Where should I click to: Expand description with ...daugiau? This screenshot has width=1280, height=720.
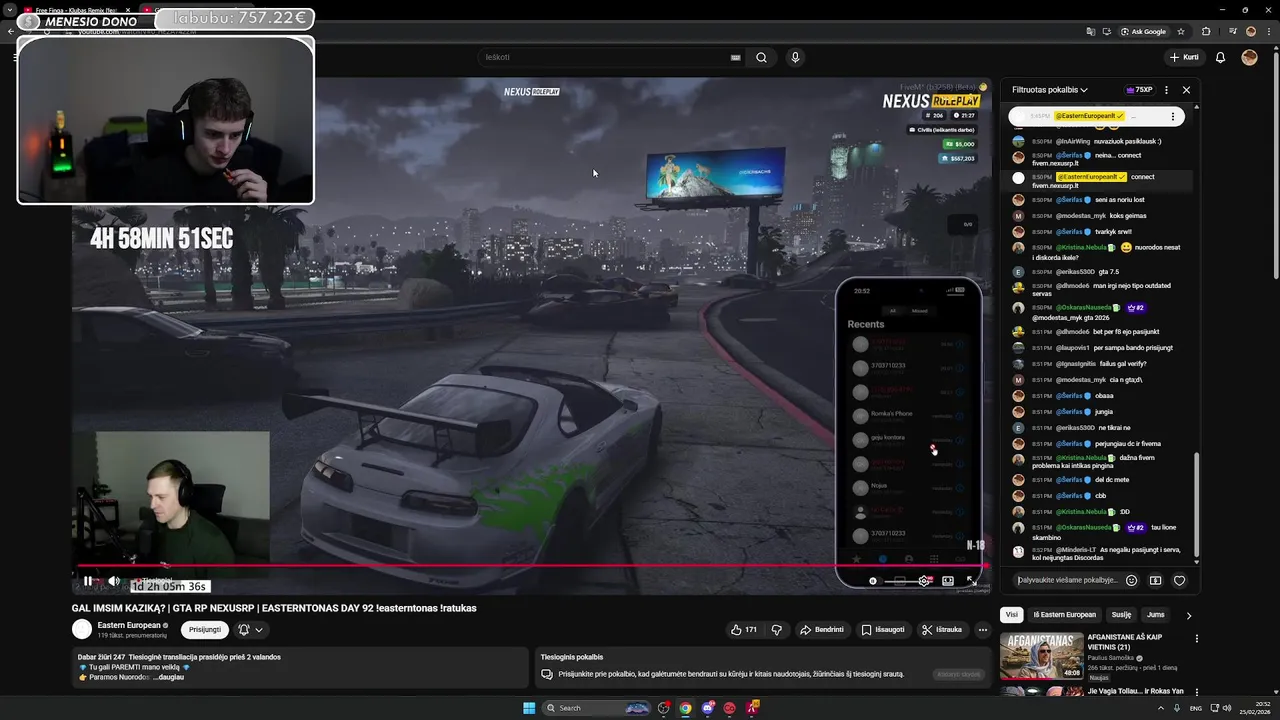pyautogui.click(x=168, y=677)
